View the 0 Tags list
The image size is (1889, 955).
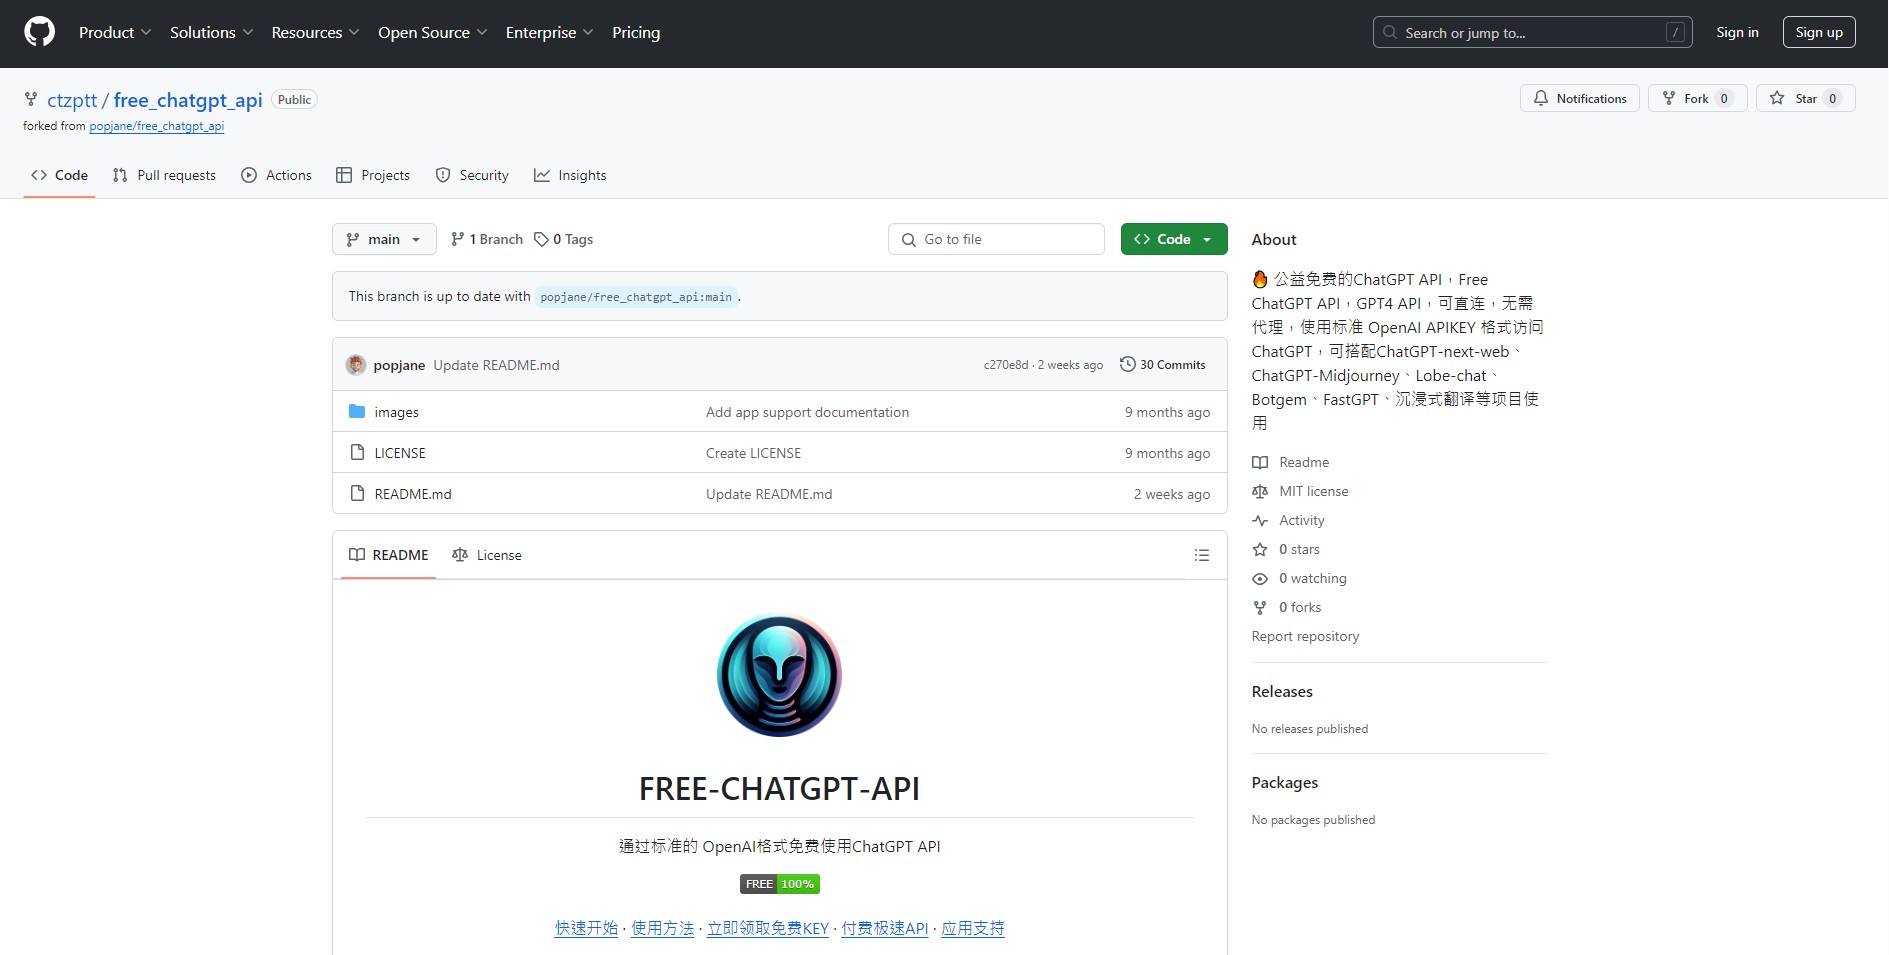(564, 239)
